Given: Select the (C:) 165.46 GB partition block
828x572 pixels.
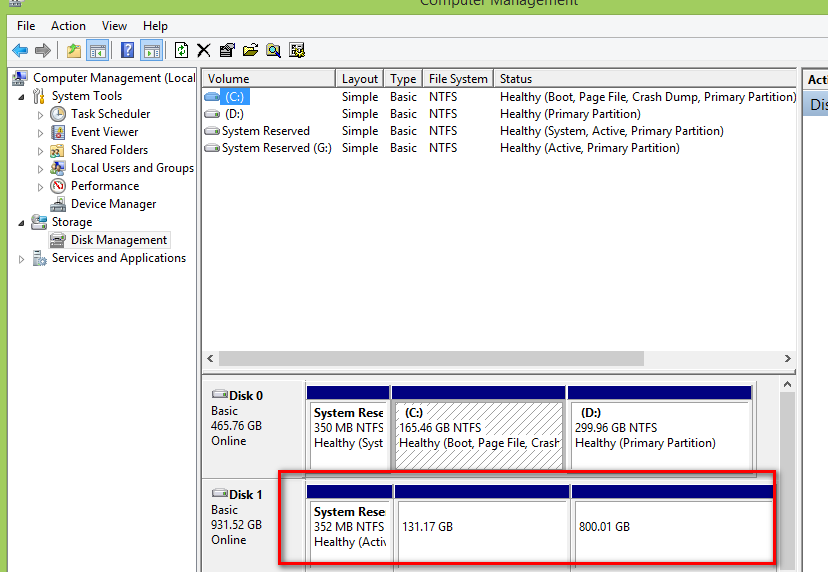Looking at the screenshot, I should (478, 428).
